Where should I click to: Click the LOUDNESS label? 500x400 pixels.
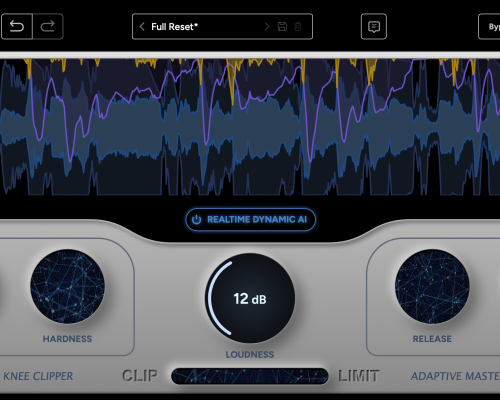click(250, 354)
